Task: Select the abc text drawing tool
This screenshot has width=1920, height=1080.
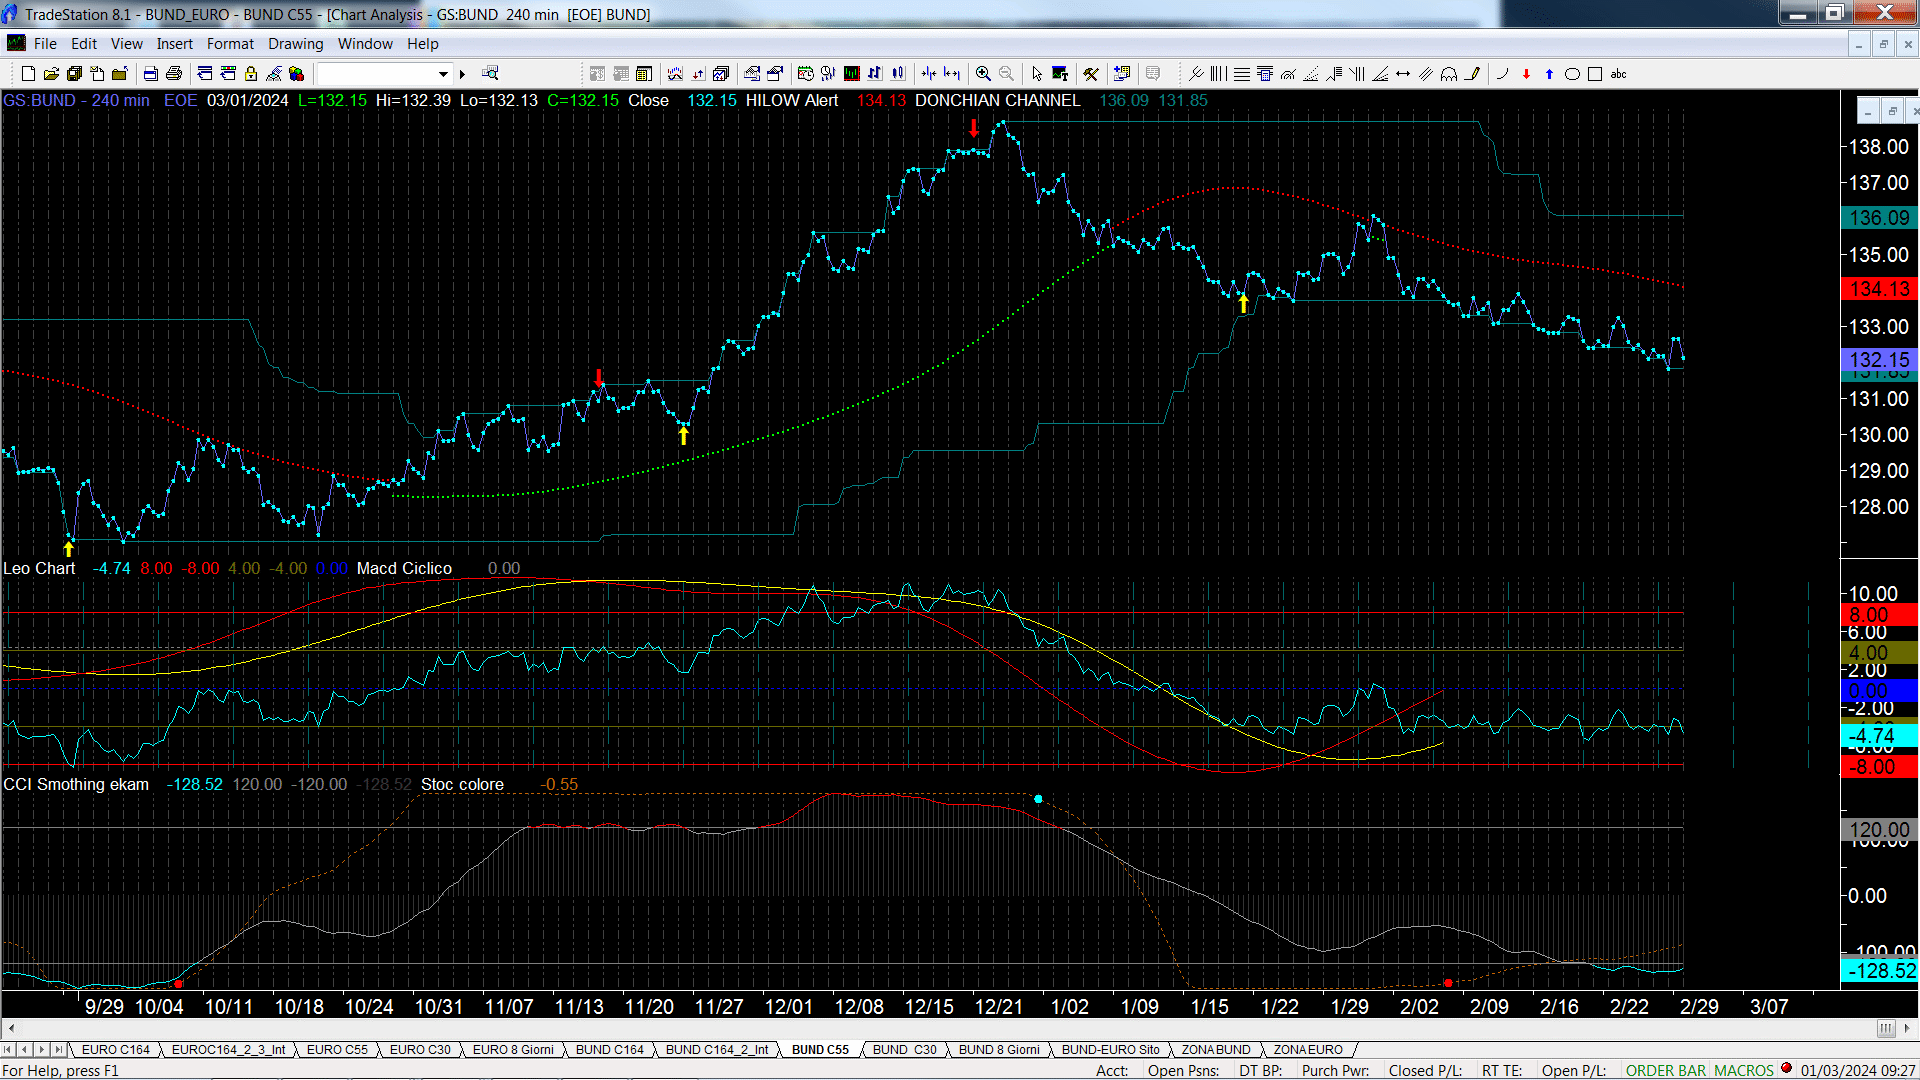Action: click(1618, 74)
